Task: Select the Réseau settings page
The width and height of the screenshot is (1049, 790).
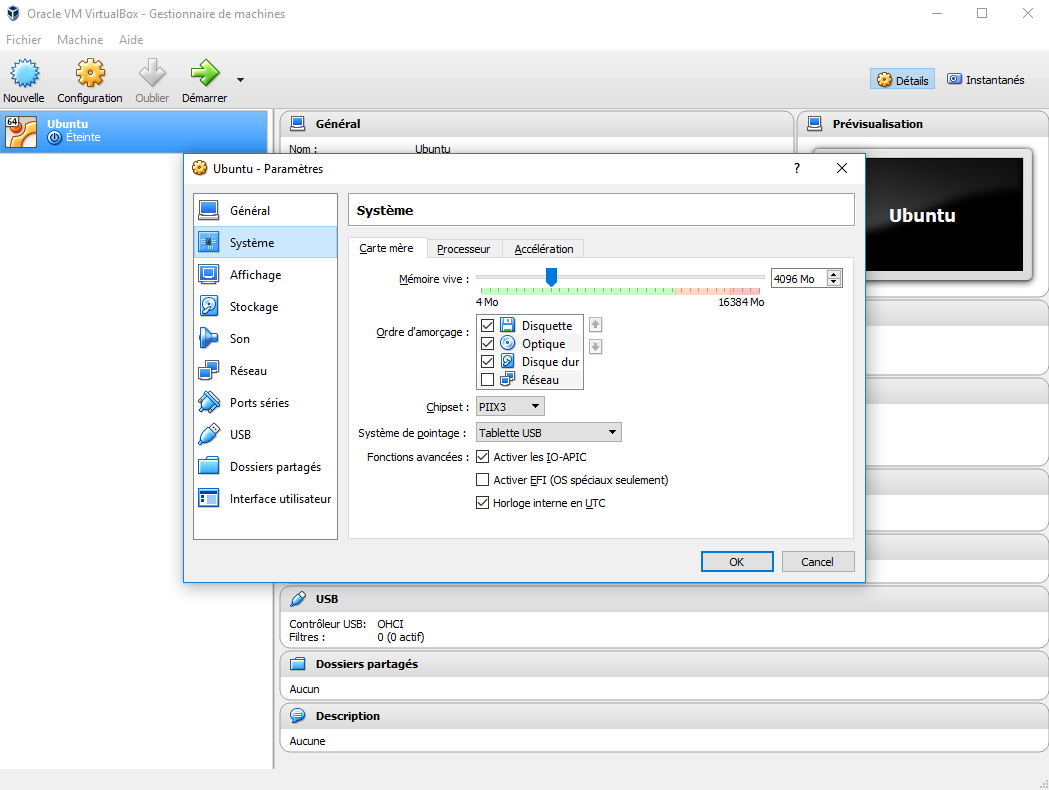Action: pyautogui.click(x=248, y=370)
